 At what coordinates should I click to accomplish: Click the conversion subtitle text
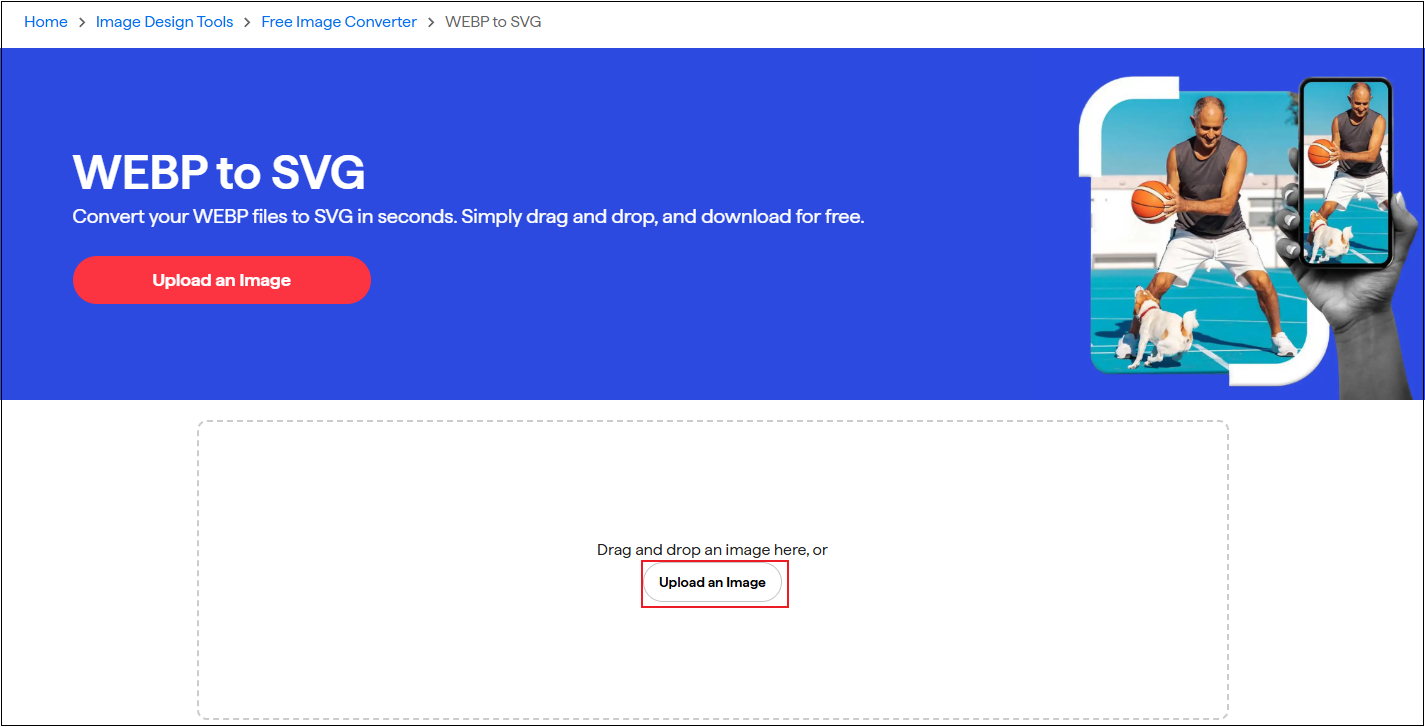pos(467,216)
